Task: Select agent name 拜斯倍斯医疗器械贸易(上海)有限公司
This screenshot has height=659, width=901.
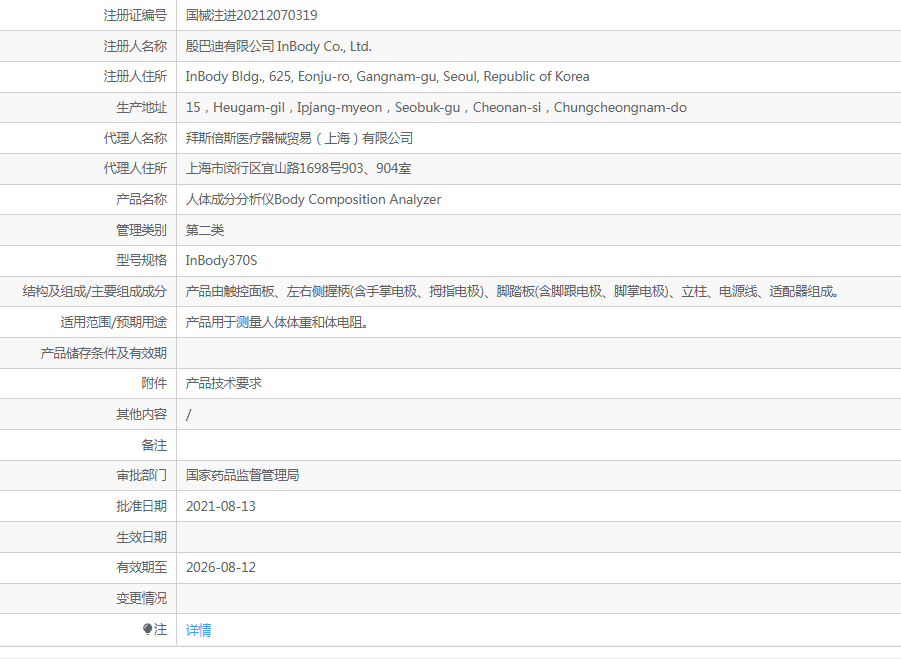Action: (x=299, y=138)
